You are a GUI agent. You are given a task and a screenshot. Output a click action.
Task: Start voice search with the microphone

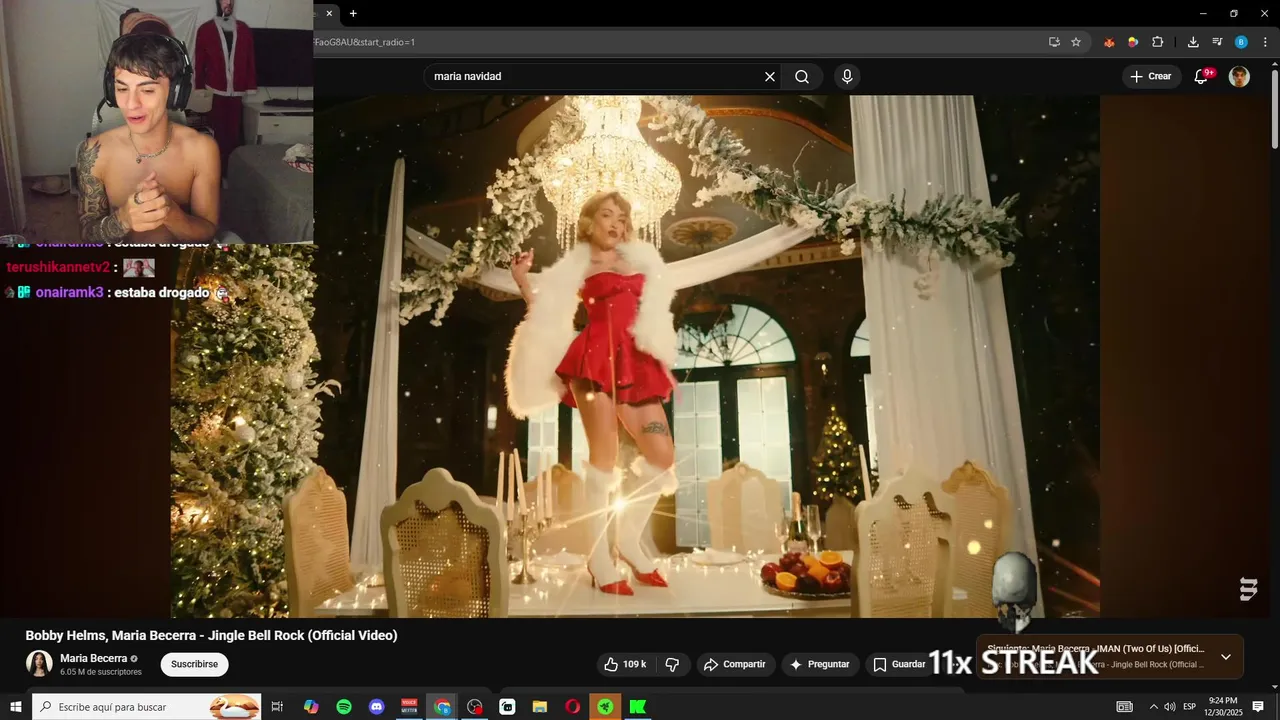pos(847,77)
